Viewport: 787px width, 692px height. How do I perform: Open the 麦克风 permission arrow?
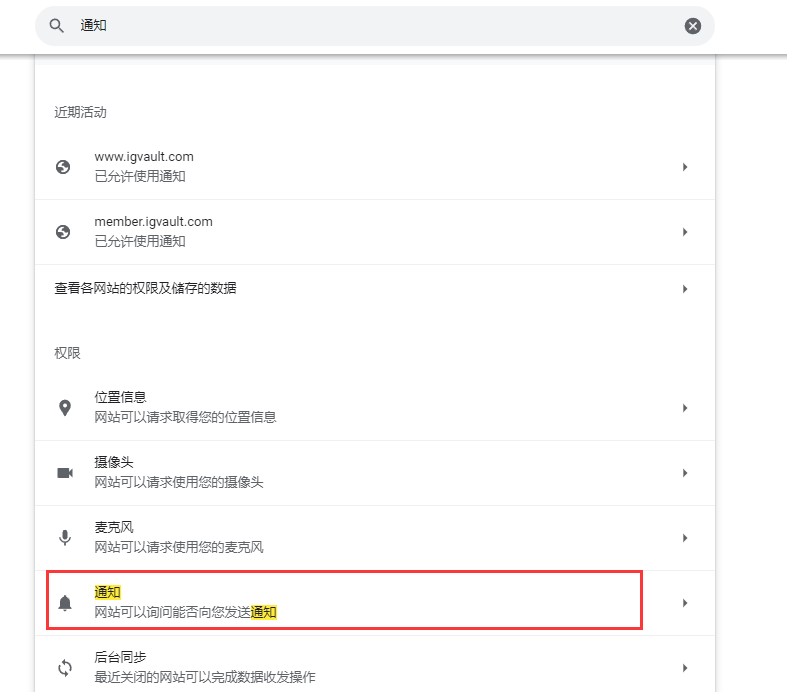pyautogui.click(x=685, y=537)
